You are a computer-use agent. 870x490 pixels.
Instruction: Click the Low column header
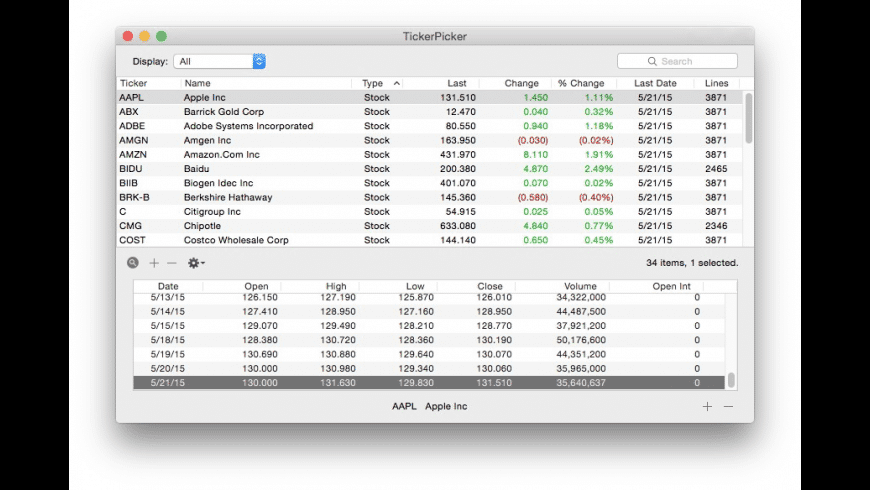coord(415,286)
